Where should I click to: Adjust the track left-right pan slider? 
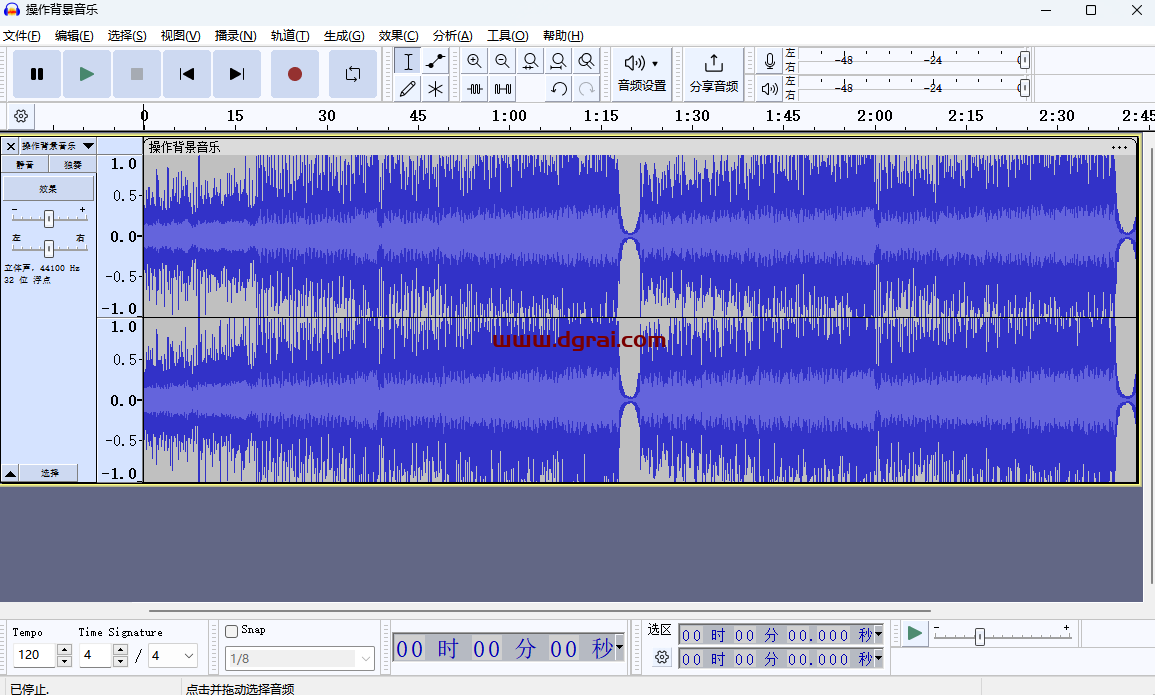(x=49, y=248)
